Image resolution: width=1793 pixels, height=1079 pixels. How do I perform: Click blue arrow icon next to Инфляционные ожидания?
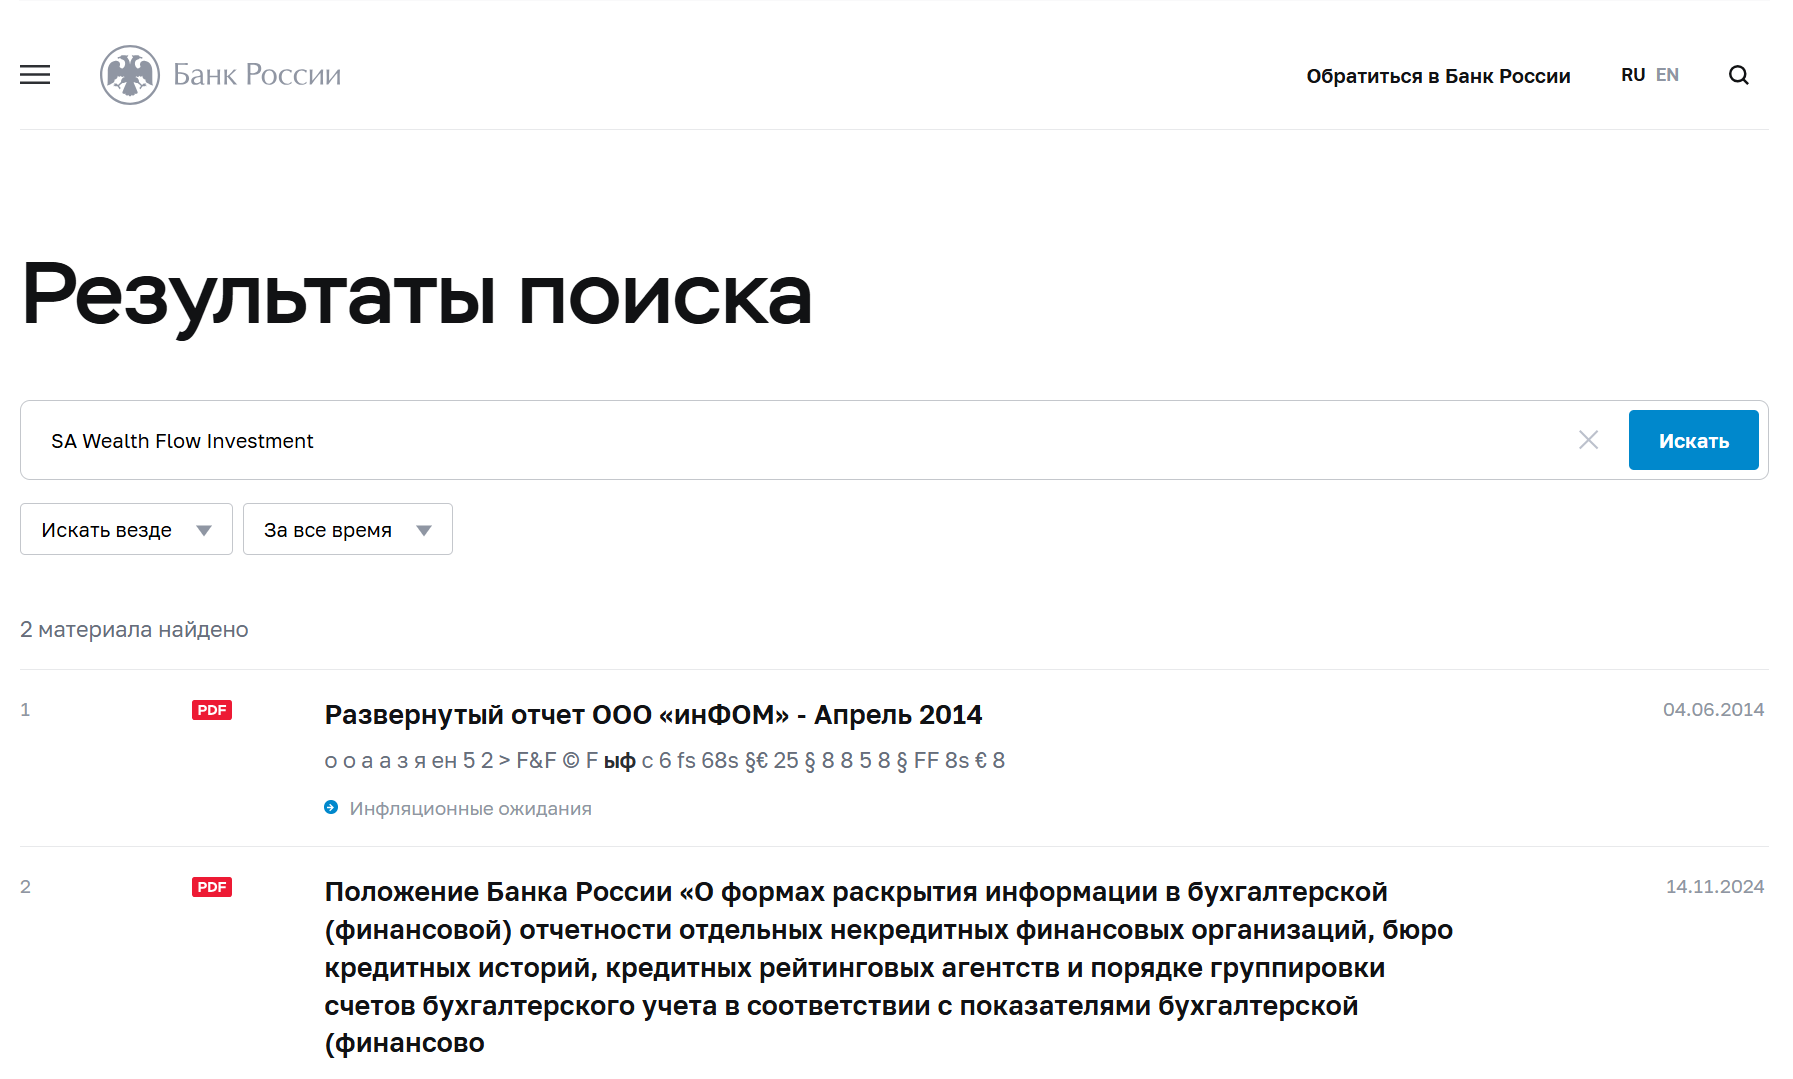pyautogui.click(x=331, y=807)
